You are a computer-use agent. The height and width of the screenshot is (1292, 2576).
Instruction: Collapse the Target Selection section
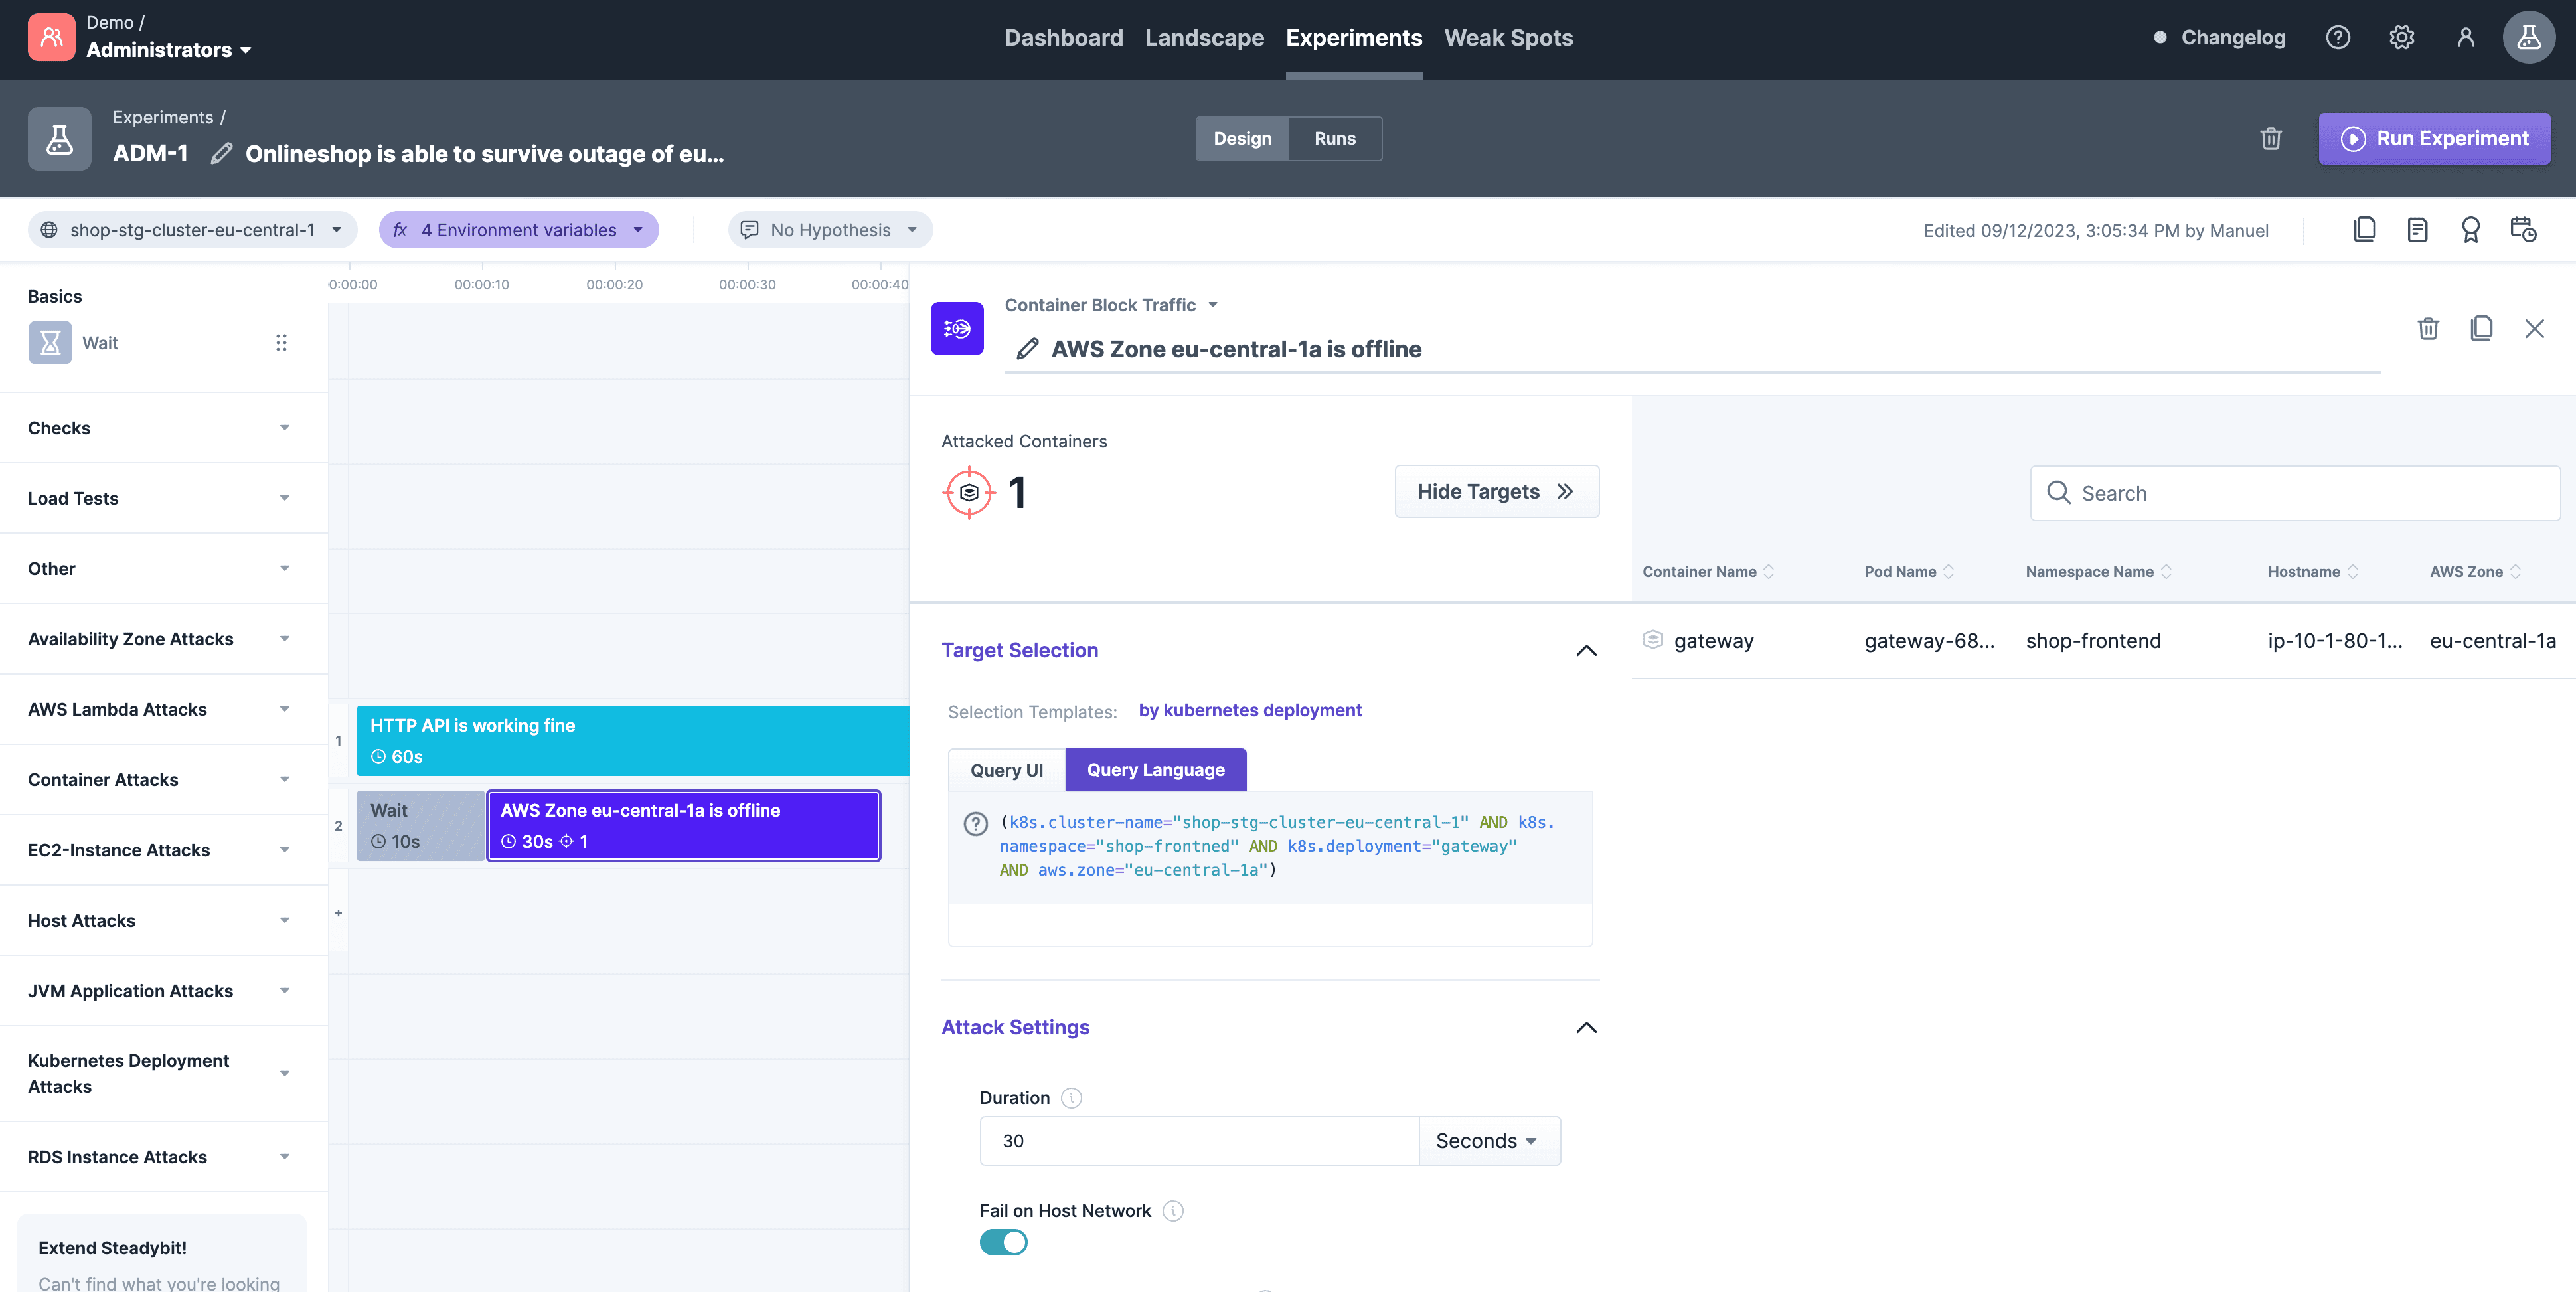[x=1586, y=651]
